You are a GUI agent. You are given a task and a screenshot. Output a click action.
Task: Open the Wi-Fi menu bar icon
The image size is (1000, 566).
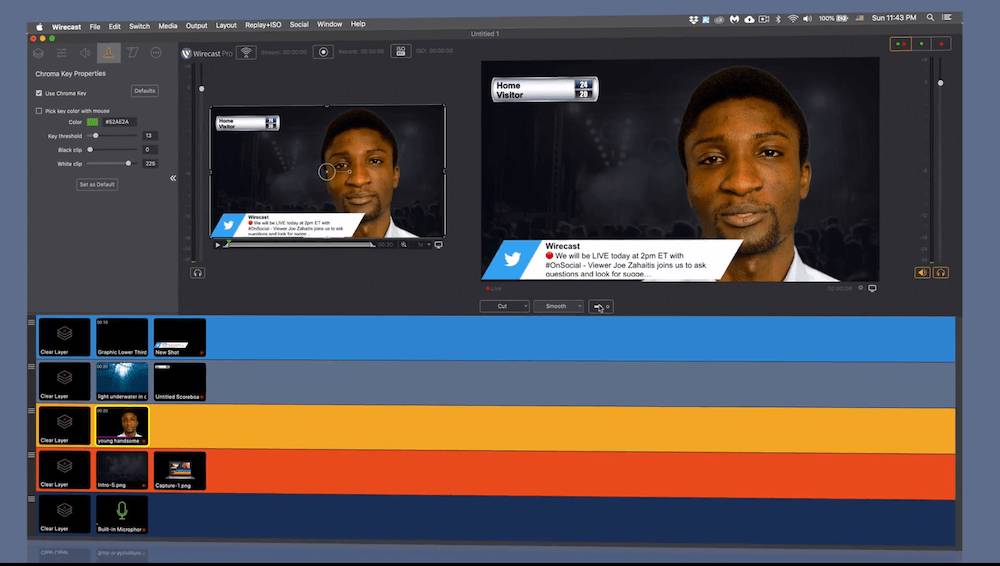pyautogui.click(x=793, y=19)
